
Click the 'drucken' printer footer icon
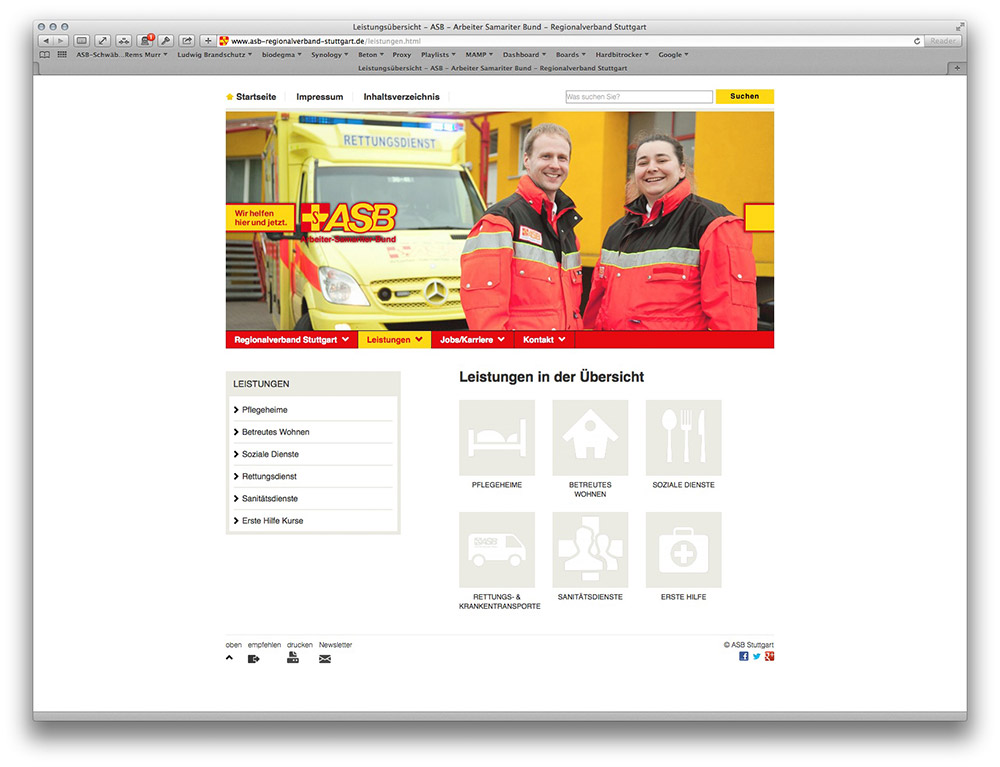coord(293,658)
